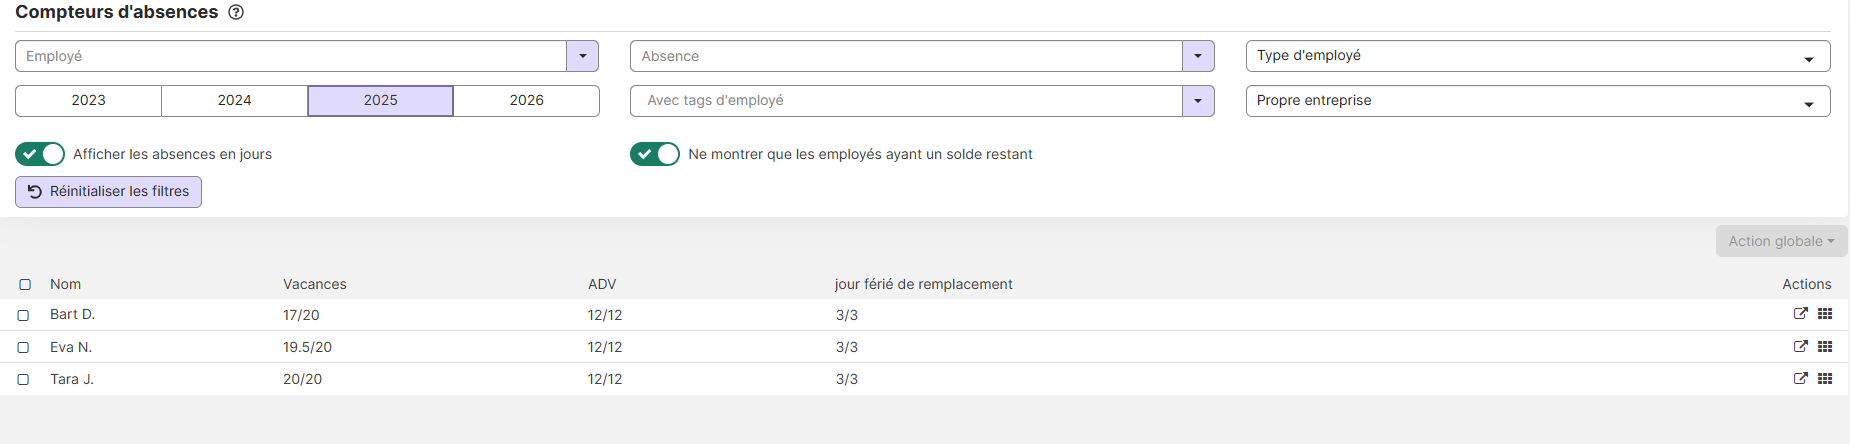Toggle Afficher les absences en jours
The image size is (1850, 444).
click(40, 154)
